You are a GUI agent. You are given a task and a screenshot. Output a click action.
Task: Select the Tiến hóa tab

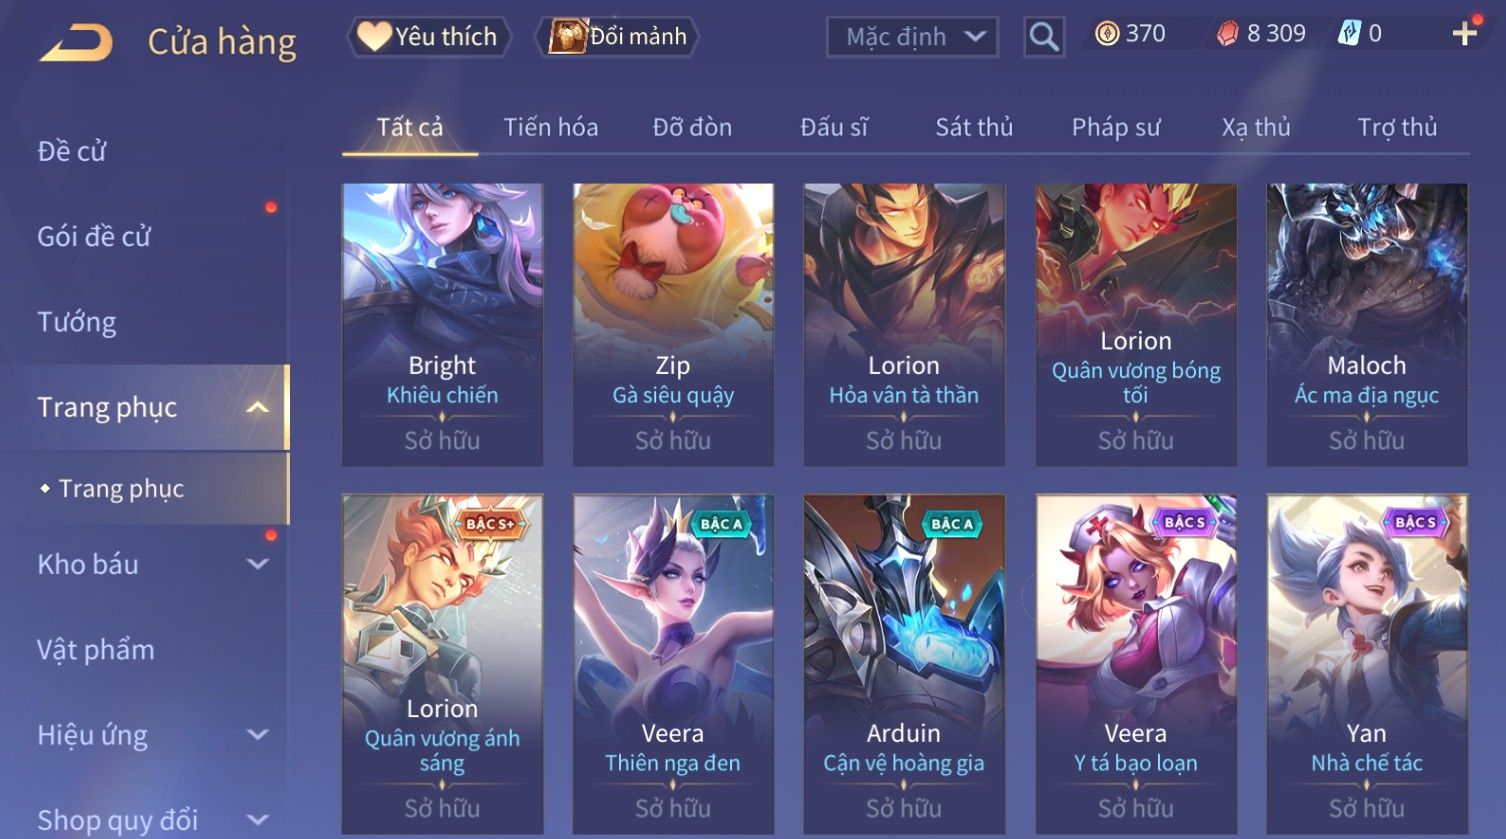[551, 127]
